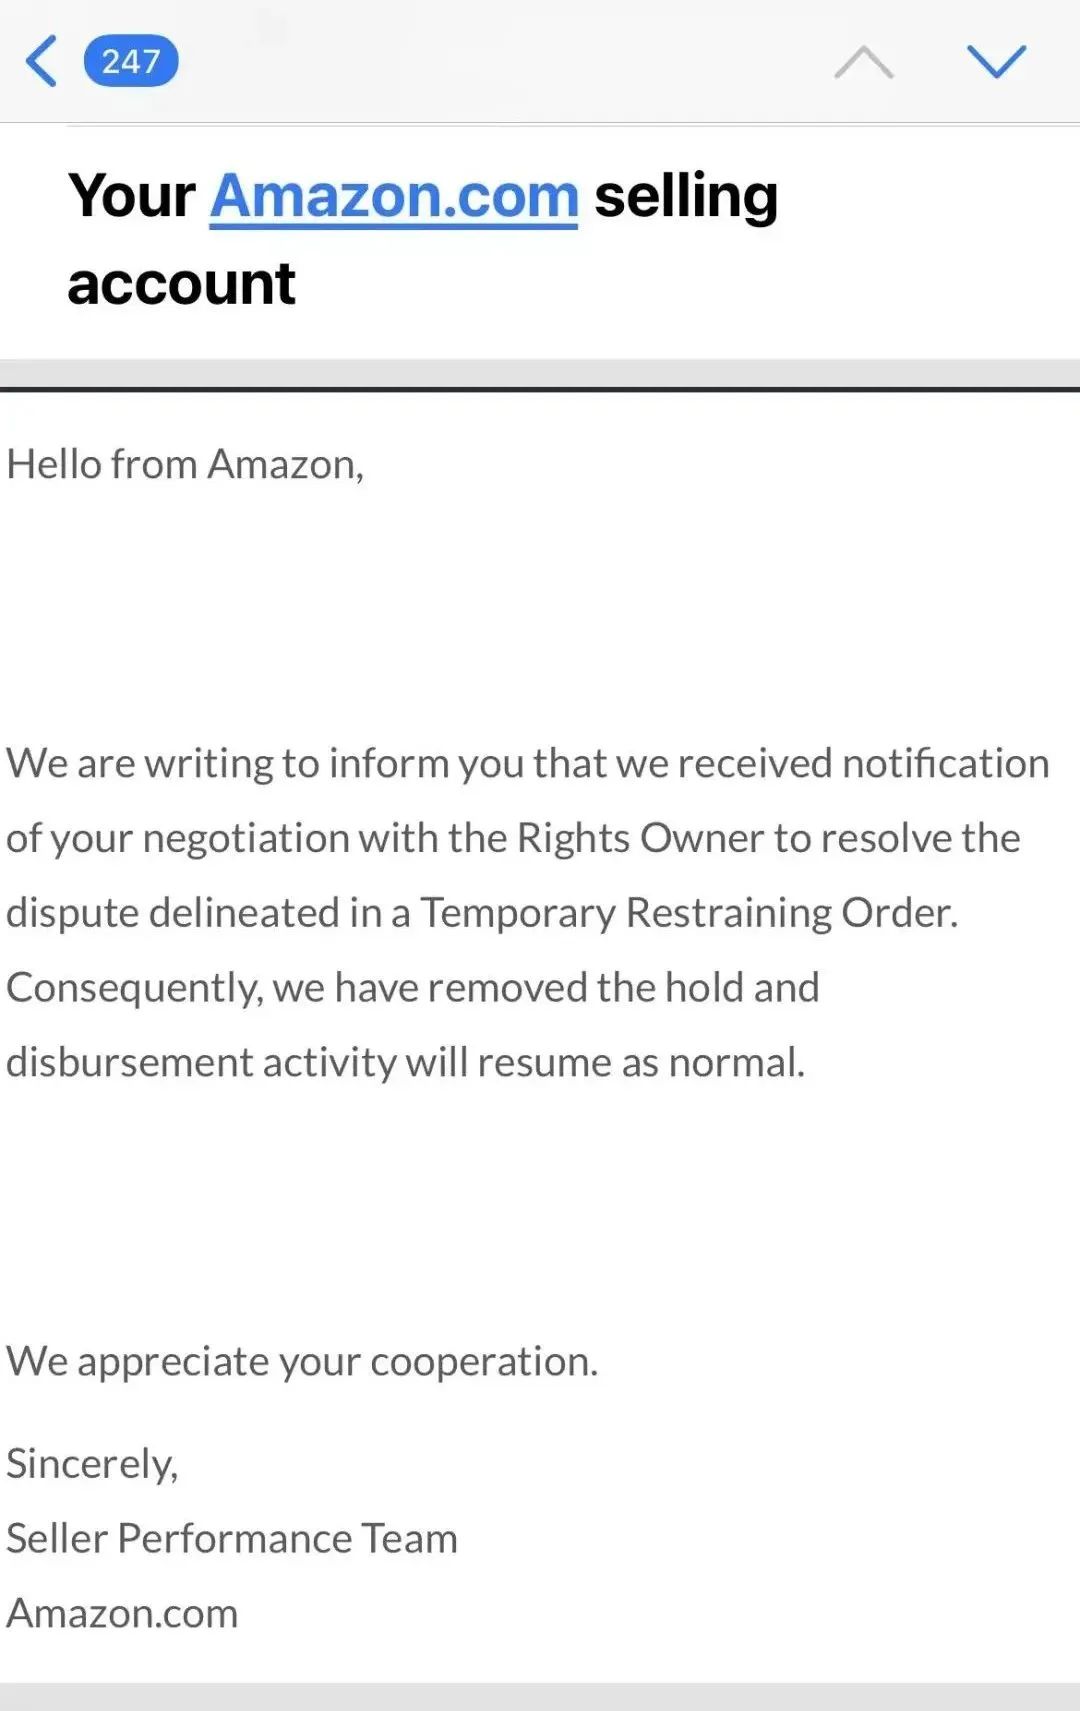Viewport: 1080px width, 1711px height.
Task: Tap 'Consequently, we have removed the hold' line
Action: pyautogui.click(x=413, y=988)
